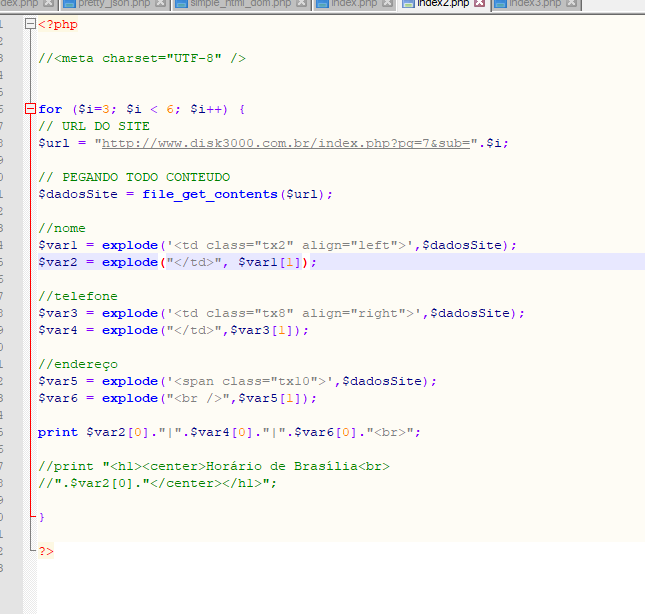645x614 pixels.
Task: Click the meta charset="UTF-8" comment
Action: point(142,58)
